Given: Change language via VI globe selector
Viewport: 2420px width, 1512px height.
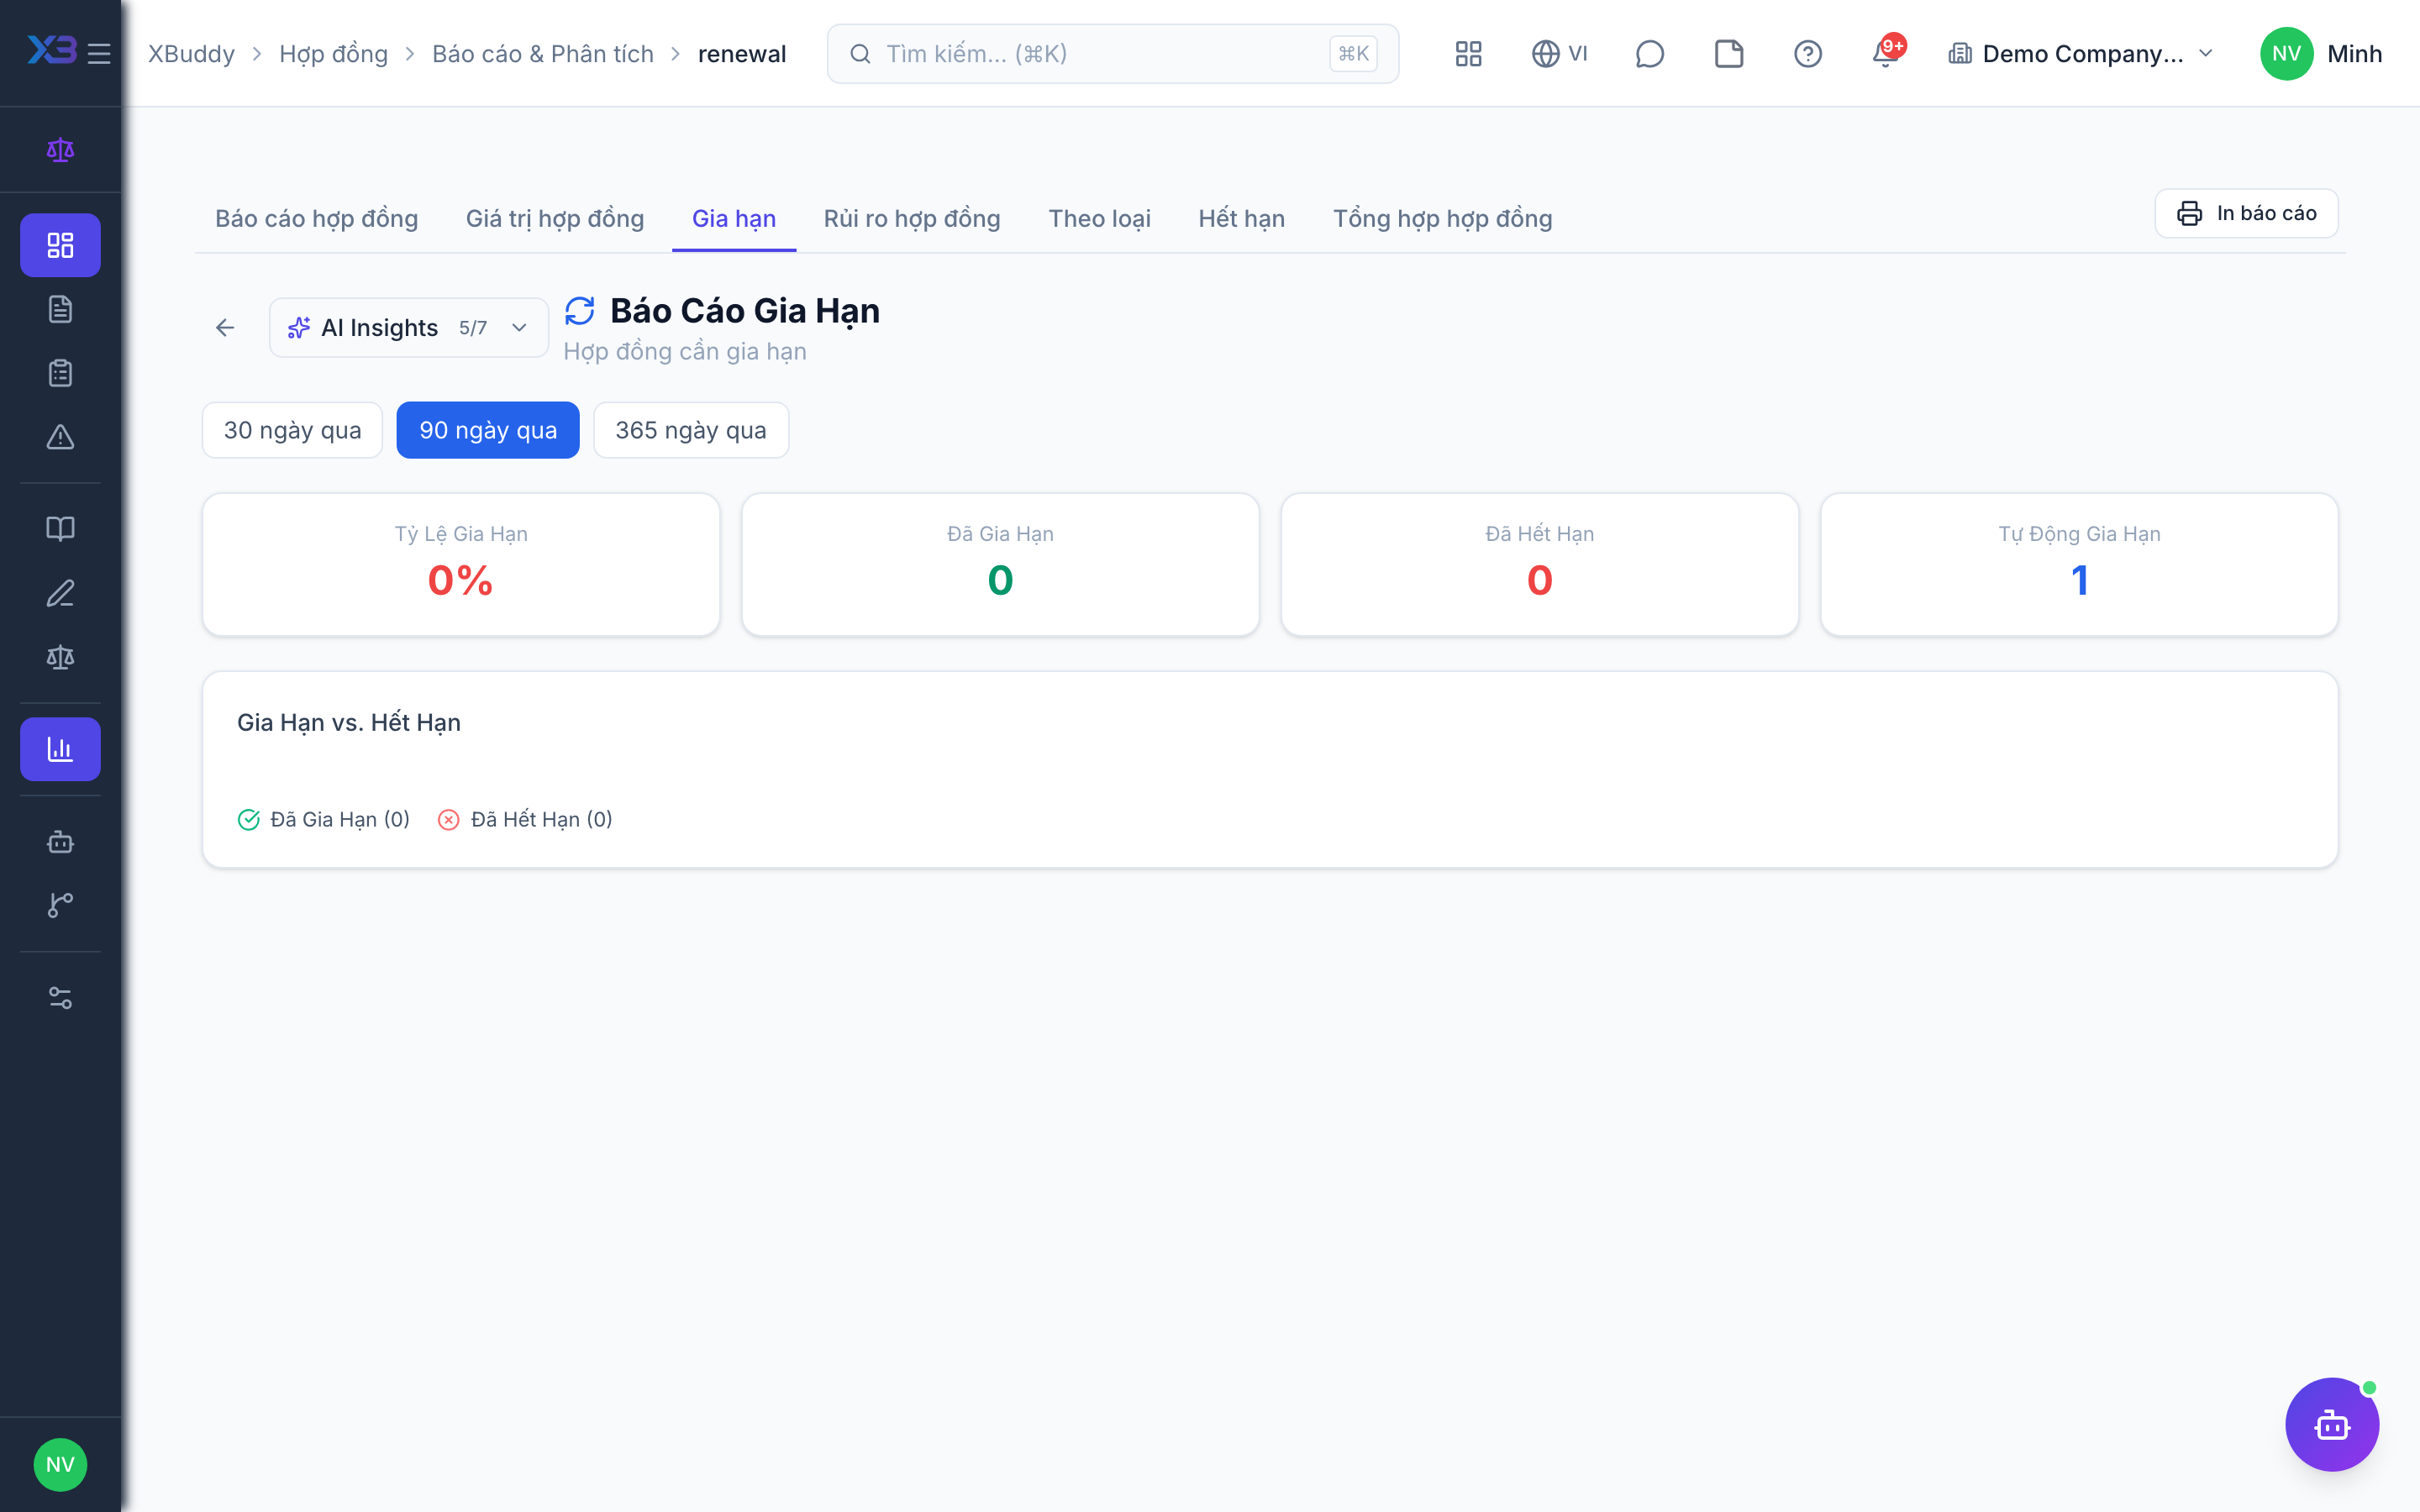Looking at the screenshot, I should pyautogui.click(x=1559, y=53).
